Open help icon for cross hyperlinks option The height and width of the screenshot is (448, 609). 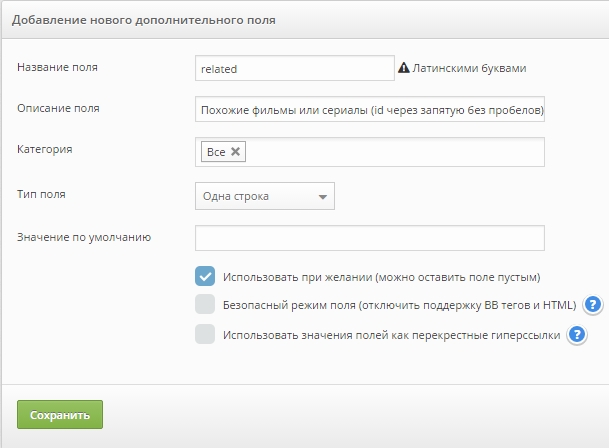577,335
